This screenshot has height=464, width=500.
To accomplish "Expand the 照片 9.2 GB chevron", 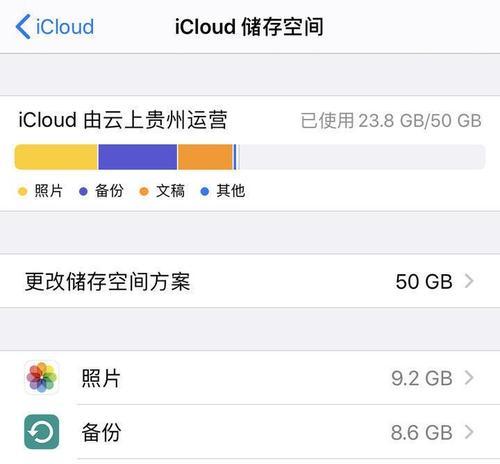I will click(469, 378).
